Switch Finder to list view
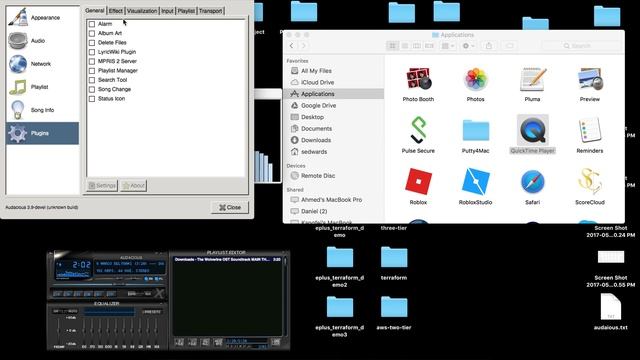The height and width of the screenshot is (360, 640). (x=405, y=46)
